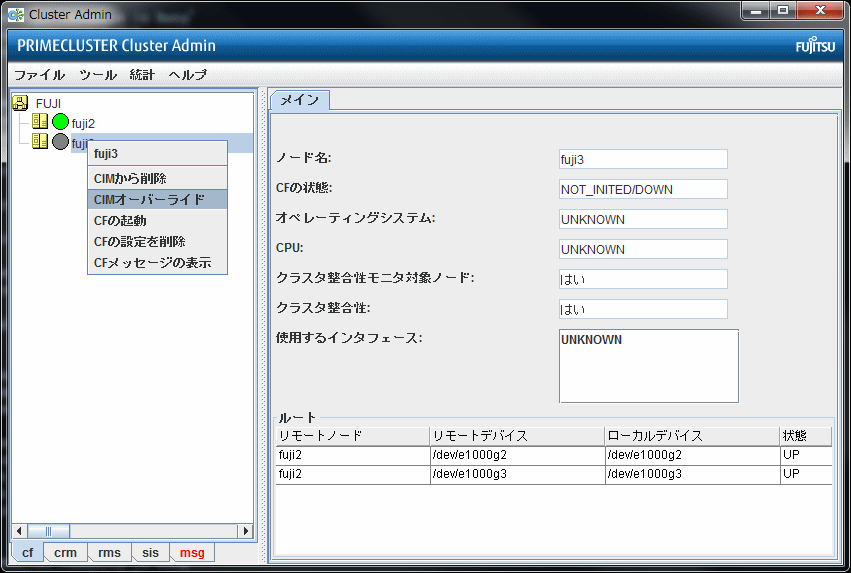Switch to the メイン tab

(x=300, y=100)
